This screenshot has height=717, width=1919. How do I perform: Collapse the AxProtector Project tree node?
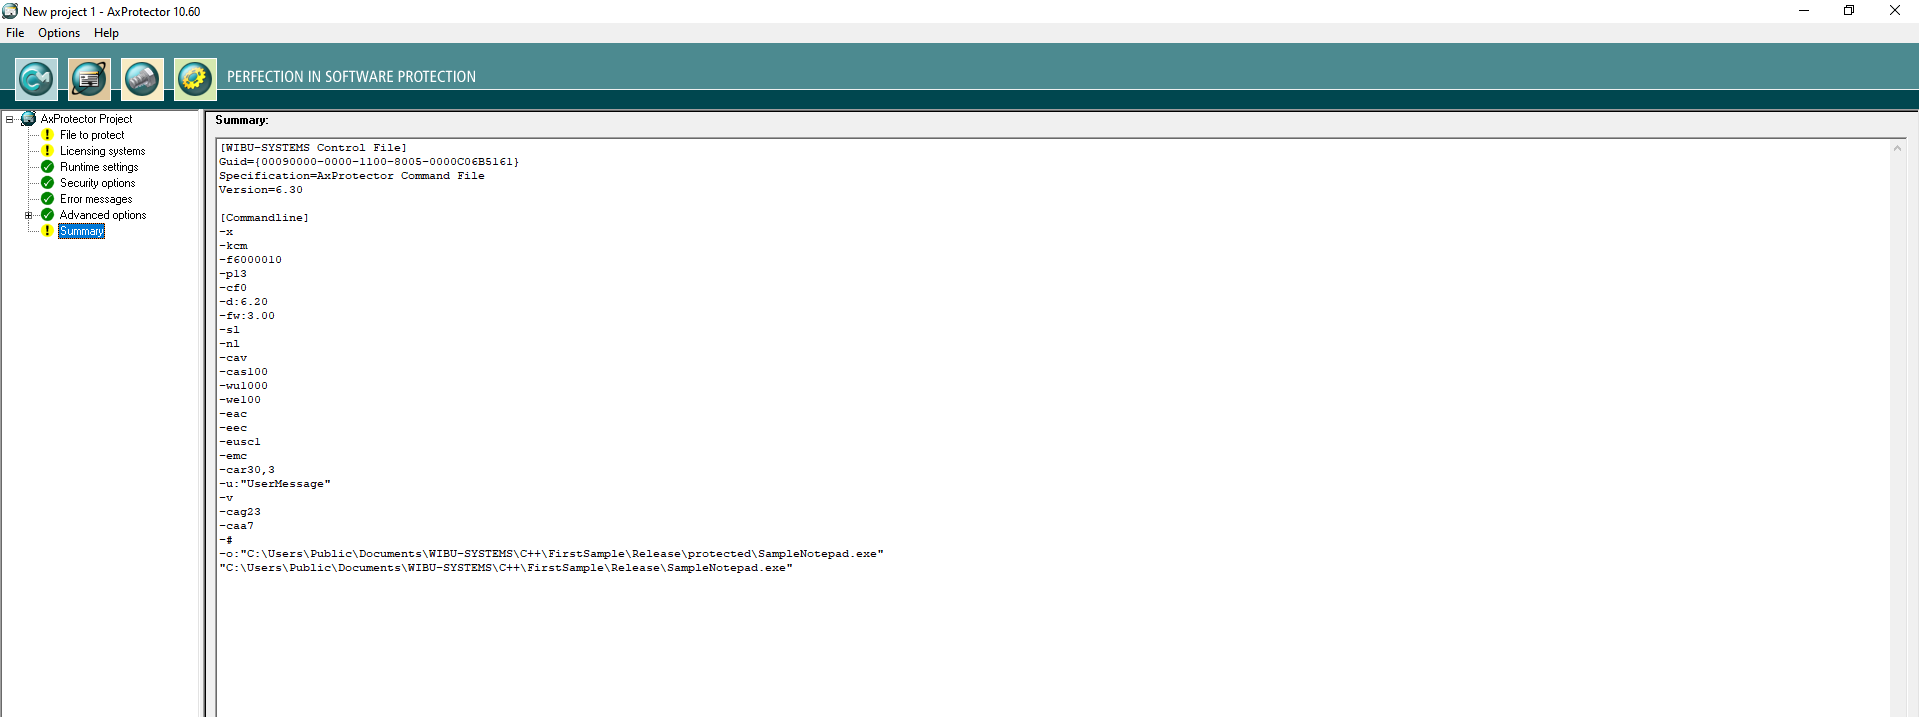(10, 119)
